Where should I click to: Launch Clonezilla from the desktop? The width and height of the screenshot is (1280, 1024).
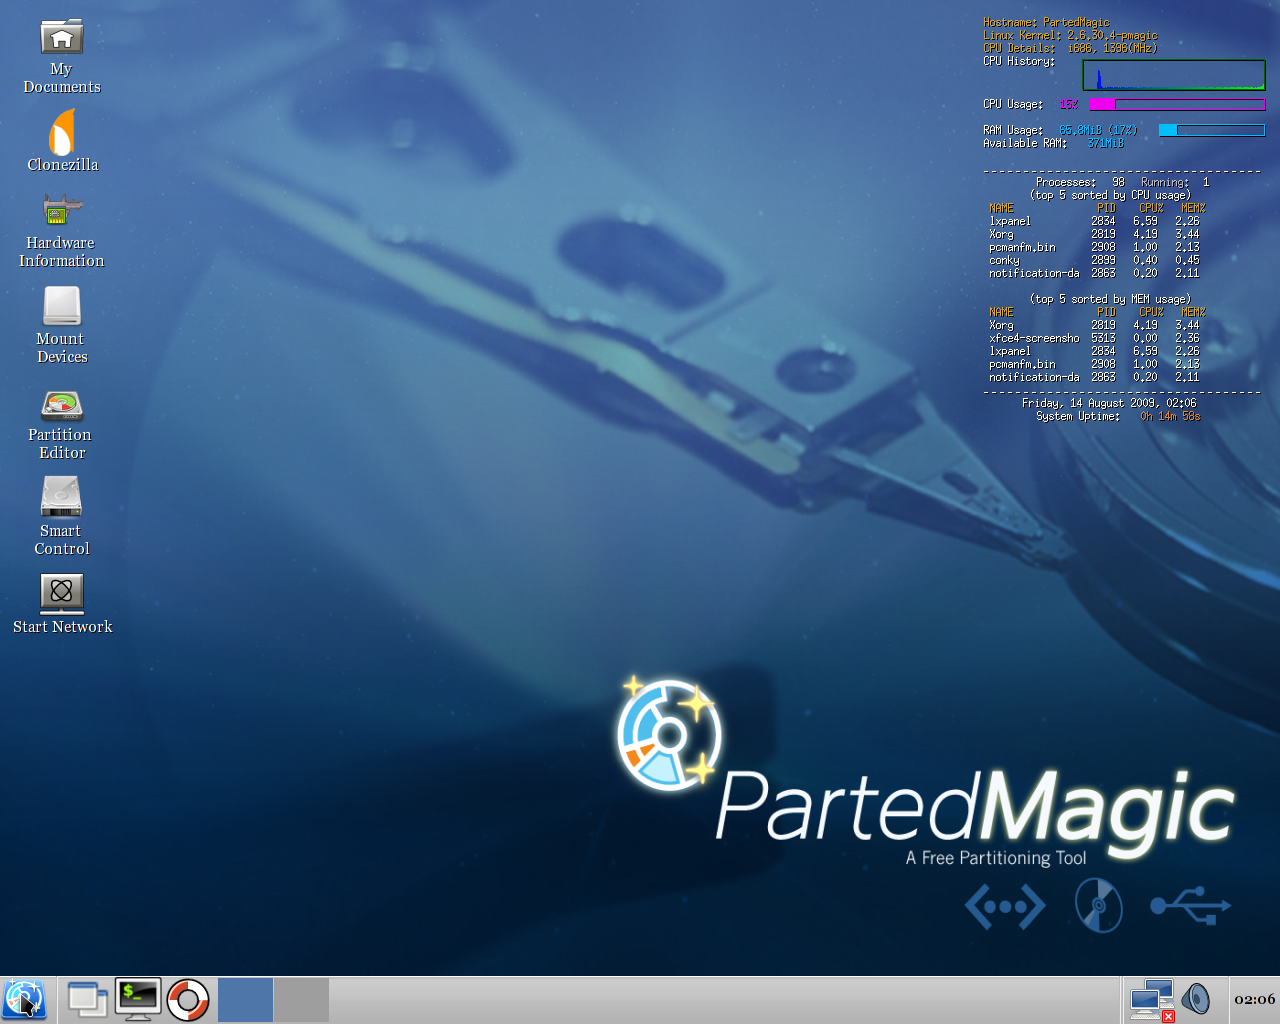click(62, 140)
